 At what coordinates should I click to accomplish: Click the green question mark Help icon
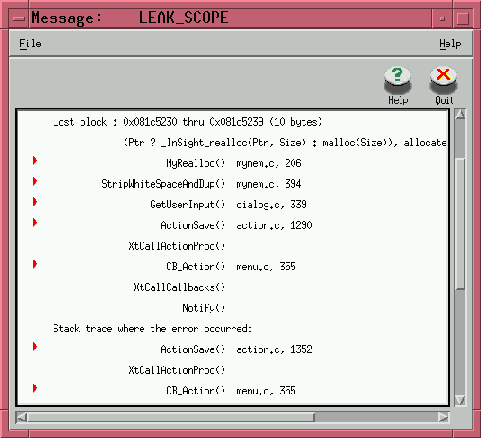pos(397,80)
